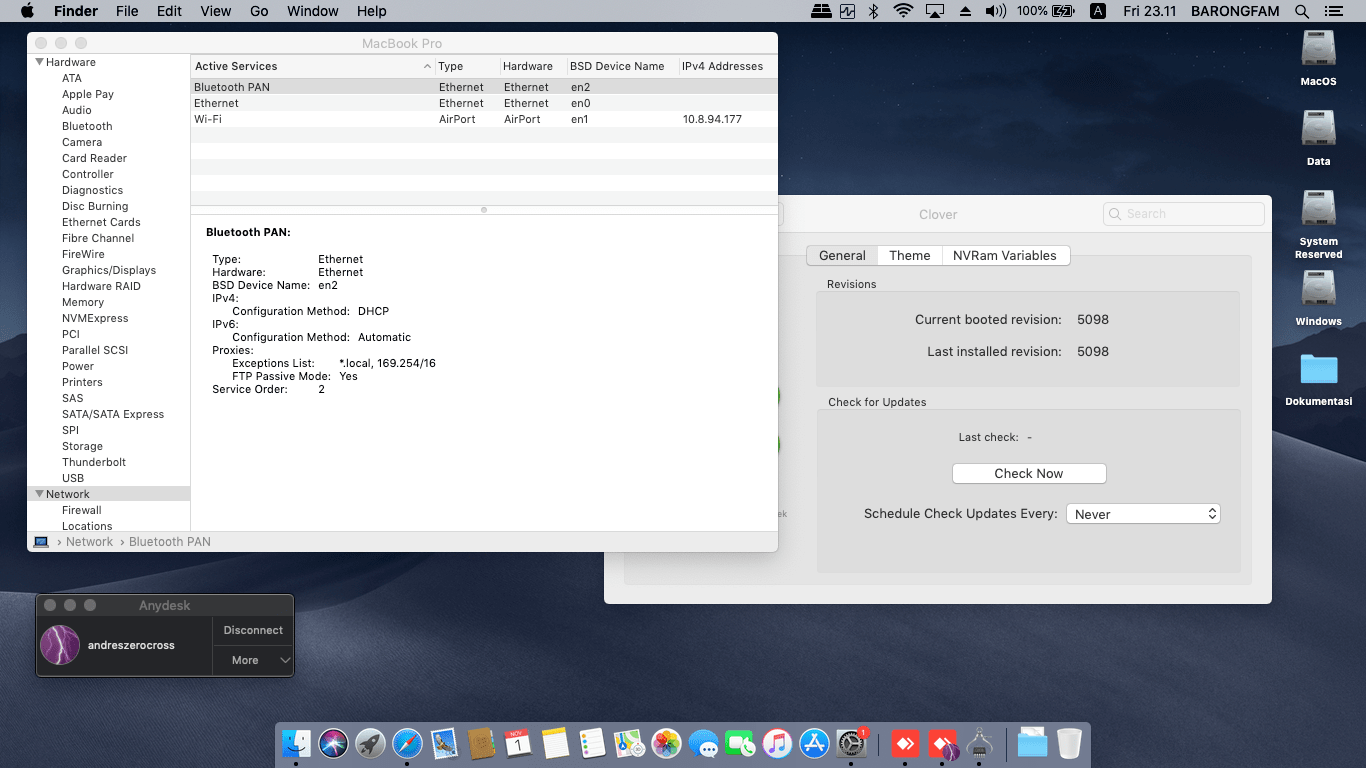Open FaceTime icon in the dock
This screenshot has width=1366, height=768.
click(x=740, y=743)
